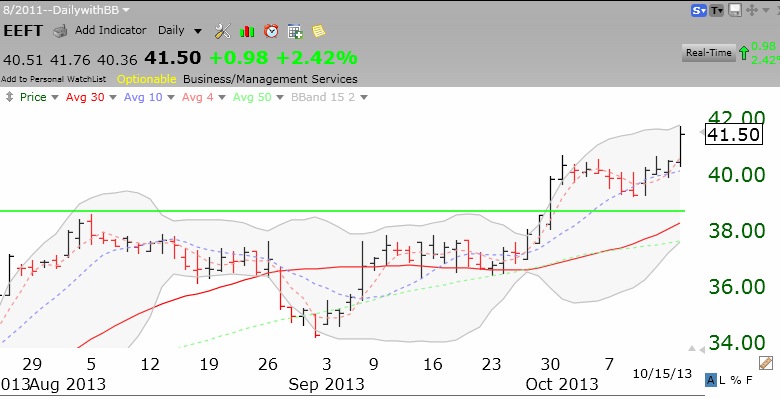This screenshot has width=780, height=399.
Task: Click the +2.42% percent change value
Action: click(316, 58)
